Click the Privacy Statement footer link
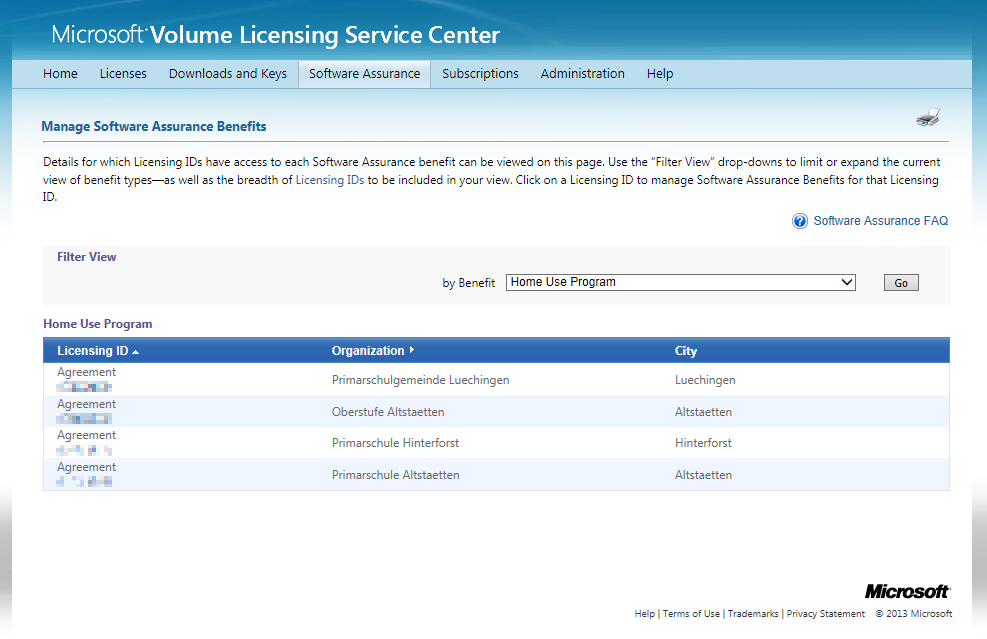The image size is (987, 639). point(825,614)
